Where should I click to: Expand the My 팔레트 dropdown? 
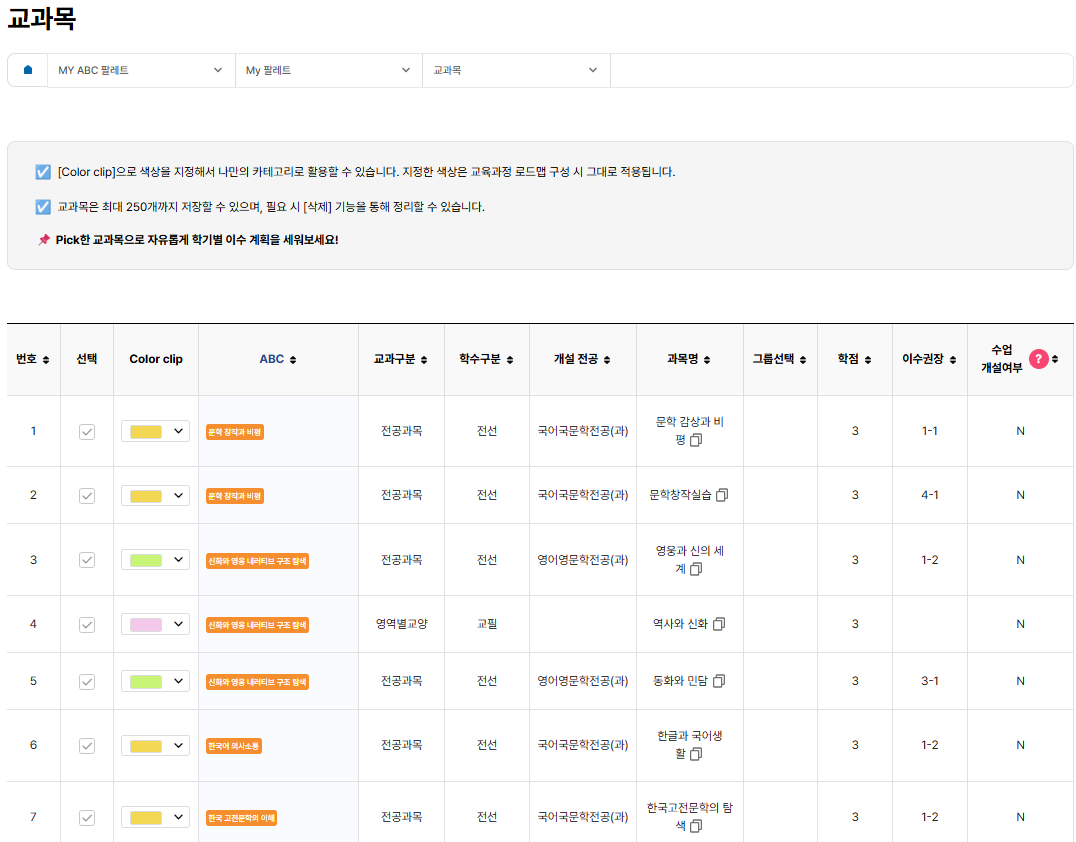[x=328, y=70]
